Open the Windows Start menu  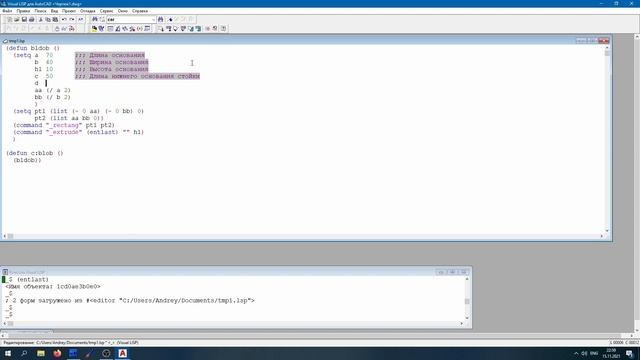pyautogui.click(x=8, y=353)
